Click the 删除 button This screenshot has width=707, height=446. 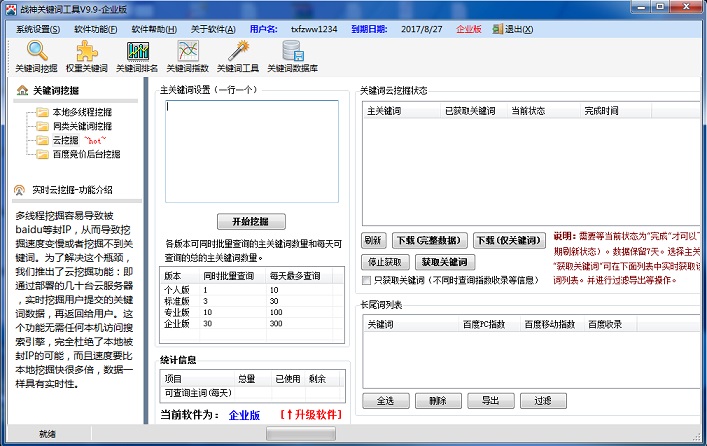tap(438, 400)
